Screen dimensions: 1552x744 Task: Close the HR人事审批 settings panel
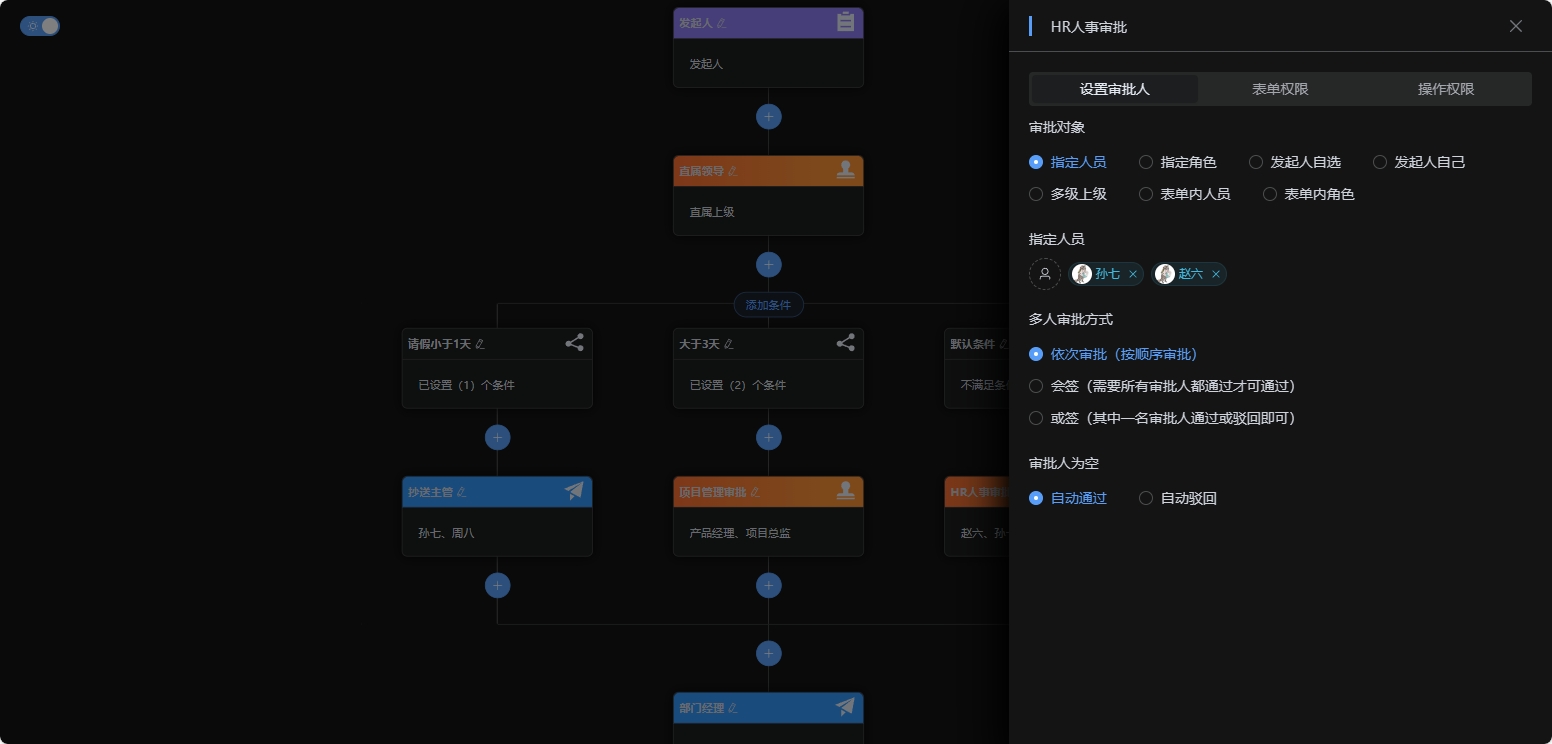tap(1516, 26)
